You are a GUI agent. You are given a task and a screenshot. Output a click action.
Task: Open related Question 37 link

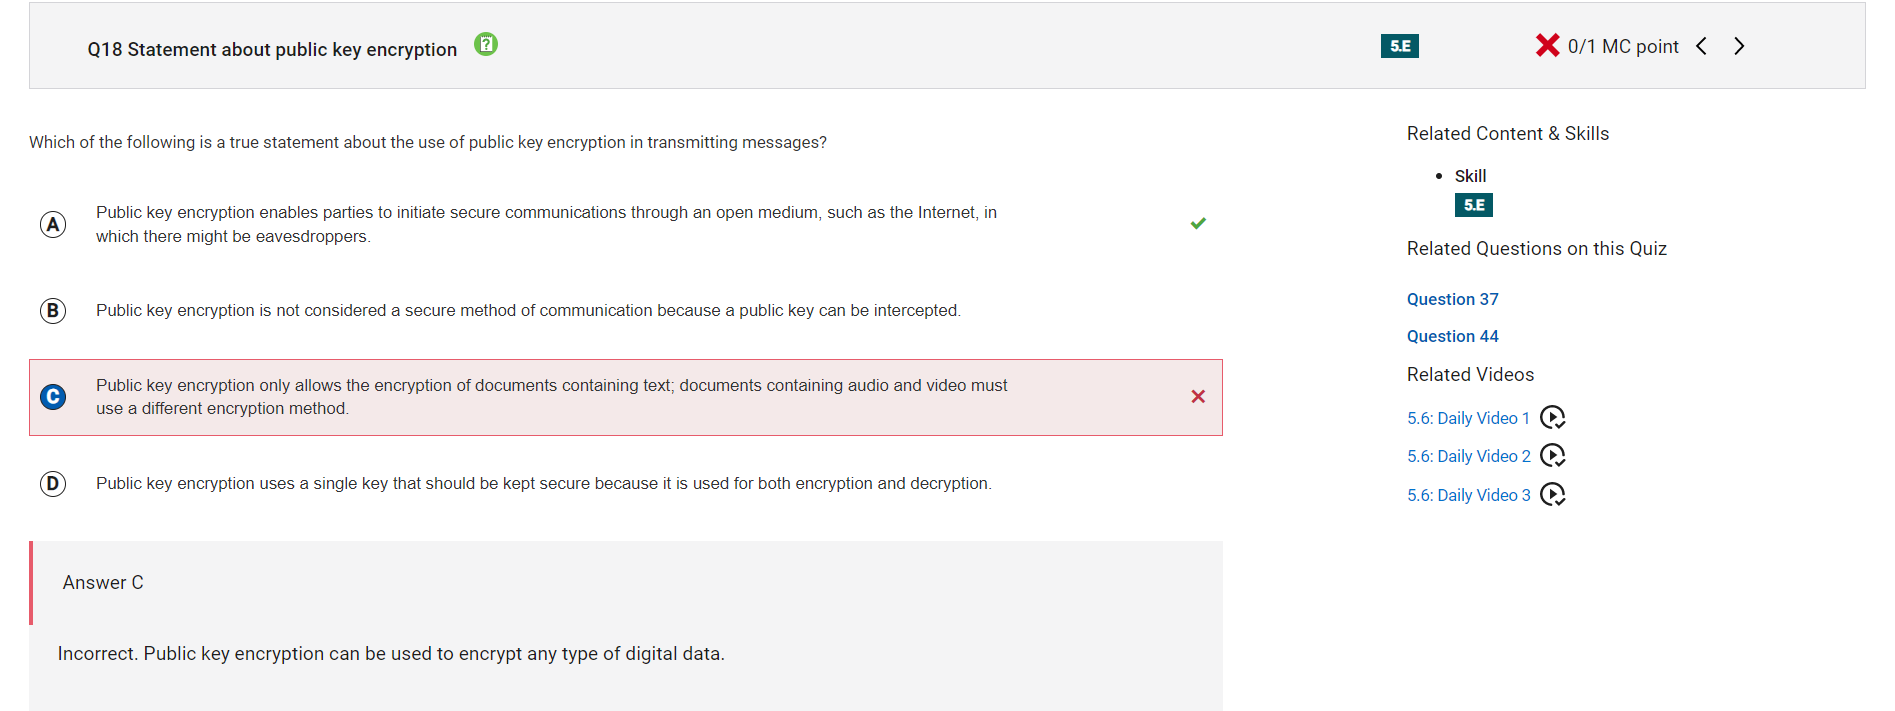tap(1452, 299)
